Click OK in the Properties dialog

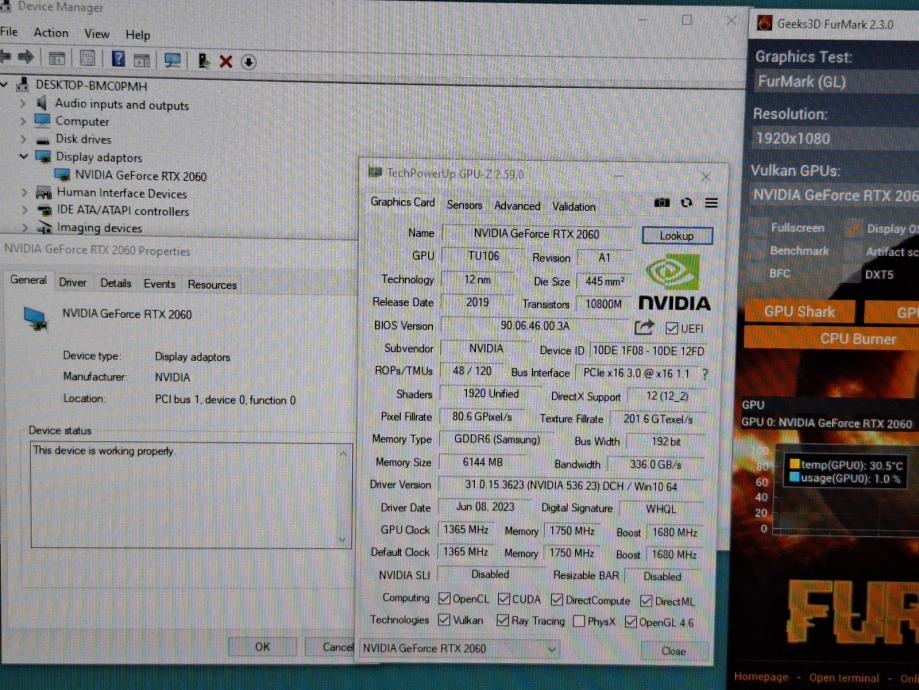[262, 647]
